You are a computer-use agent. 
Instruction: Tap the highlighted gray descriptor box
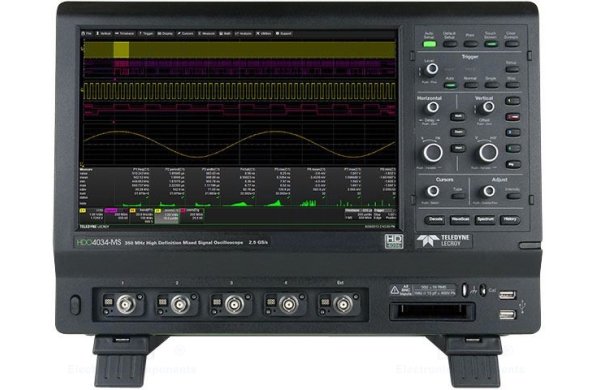[167, 215]
